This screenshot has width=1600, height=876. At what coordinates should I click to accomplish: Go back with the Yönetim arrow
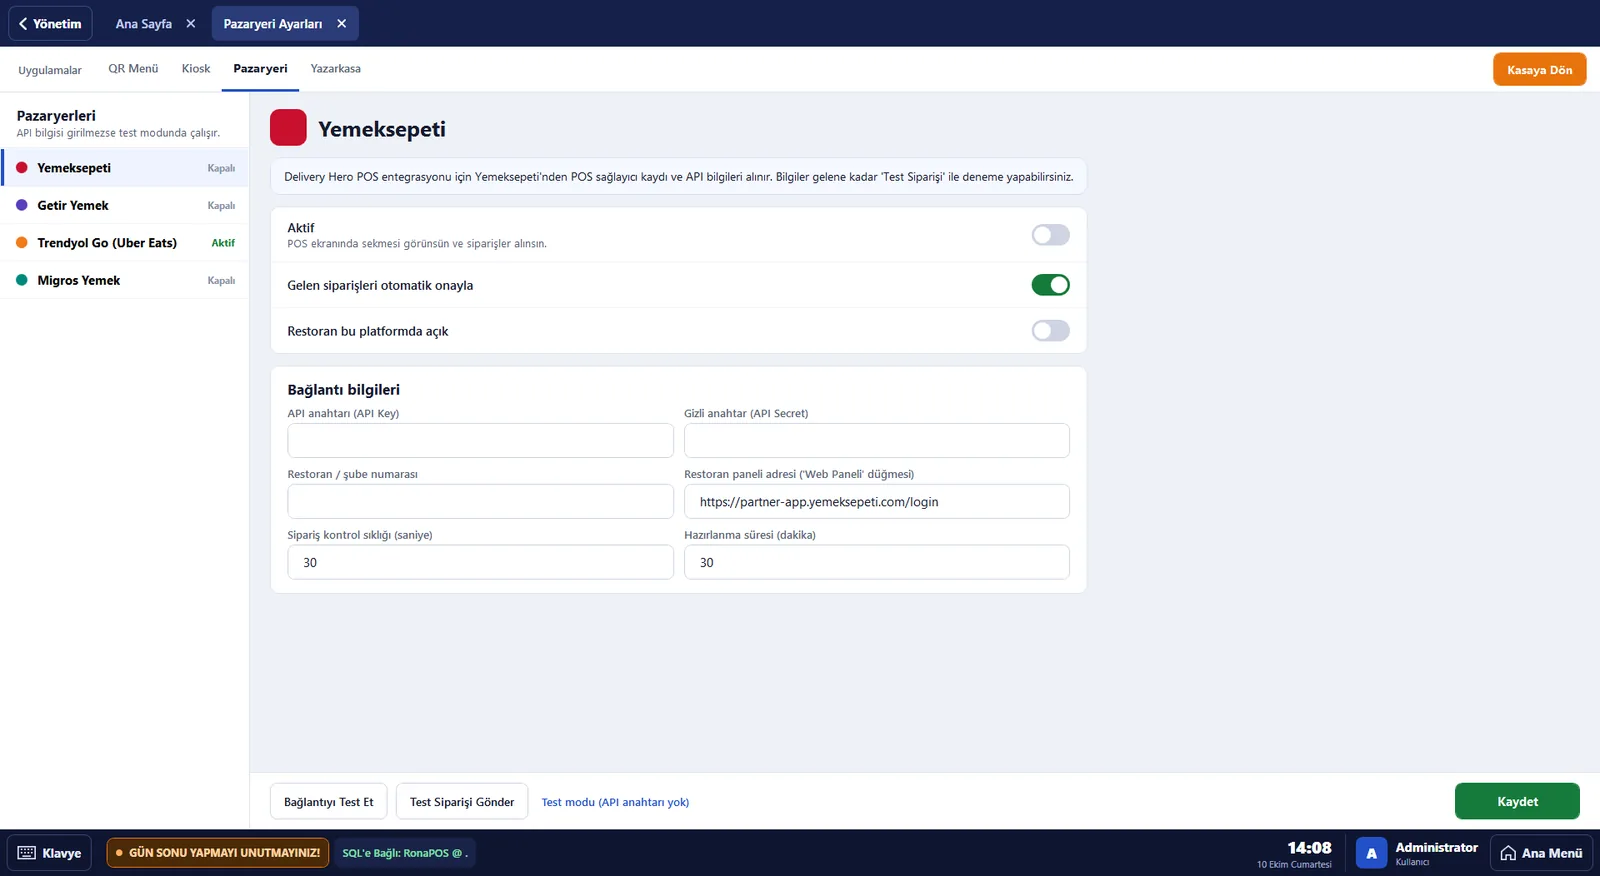click(50, 23)
